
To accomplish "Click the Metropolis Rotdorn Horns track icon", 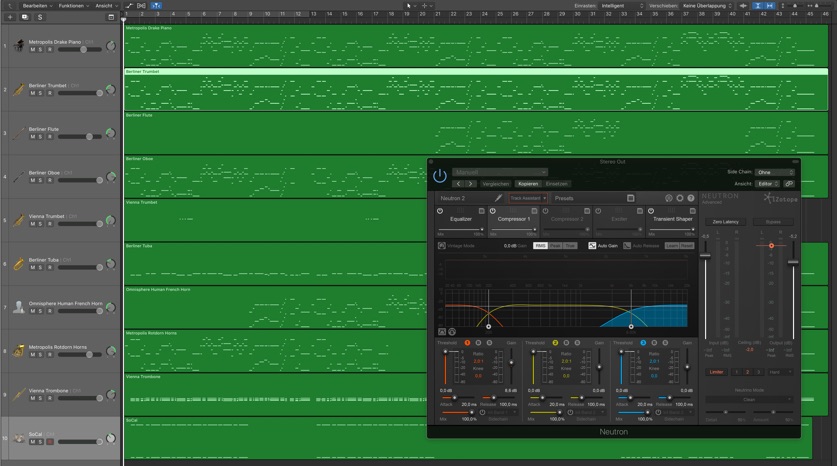I will click(x=19, y=351).
